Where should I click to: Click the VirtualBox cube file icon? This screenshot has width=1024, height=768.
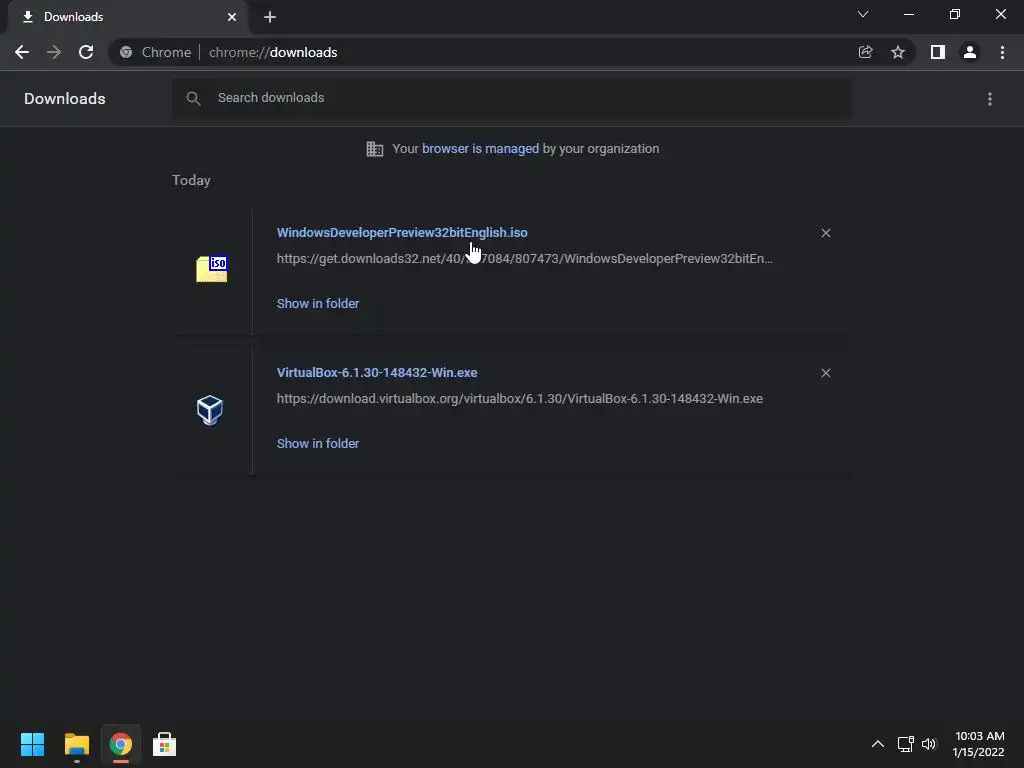tap(210, 410)
